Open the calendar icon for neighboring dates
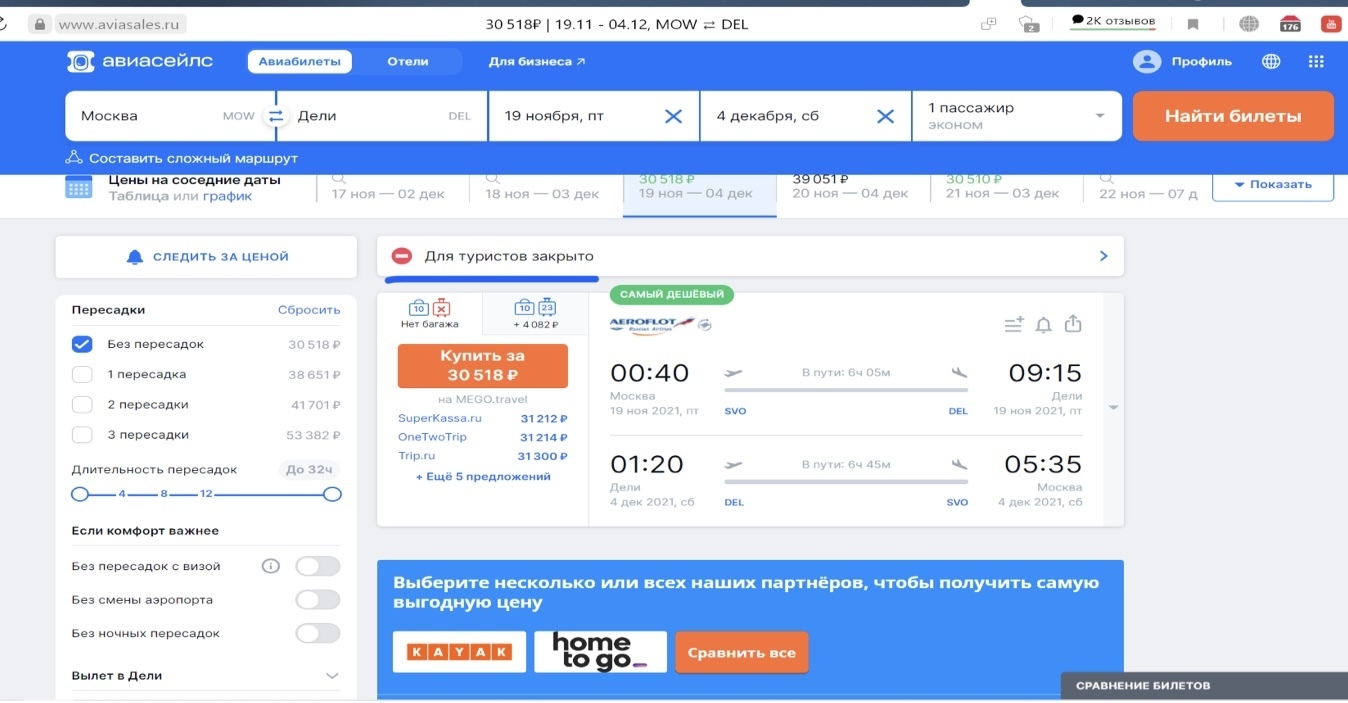1348x703 pixels. click(79, 188)
